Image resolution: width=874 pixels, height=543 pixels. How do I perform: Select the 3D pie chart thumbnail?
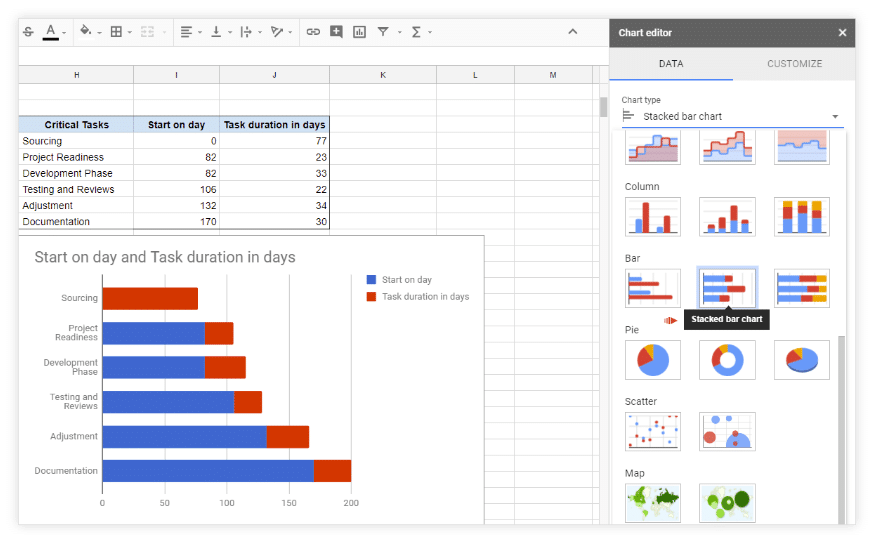(801, 360)
